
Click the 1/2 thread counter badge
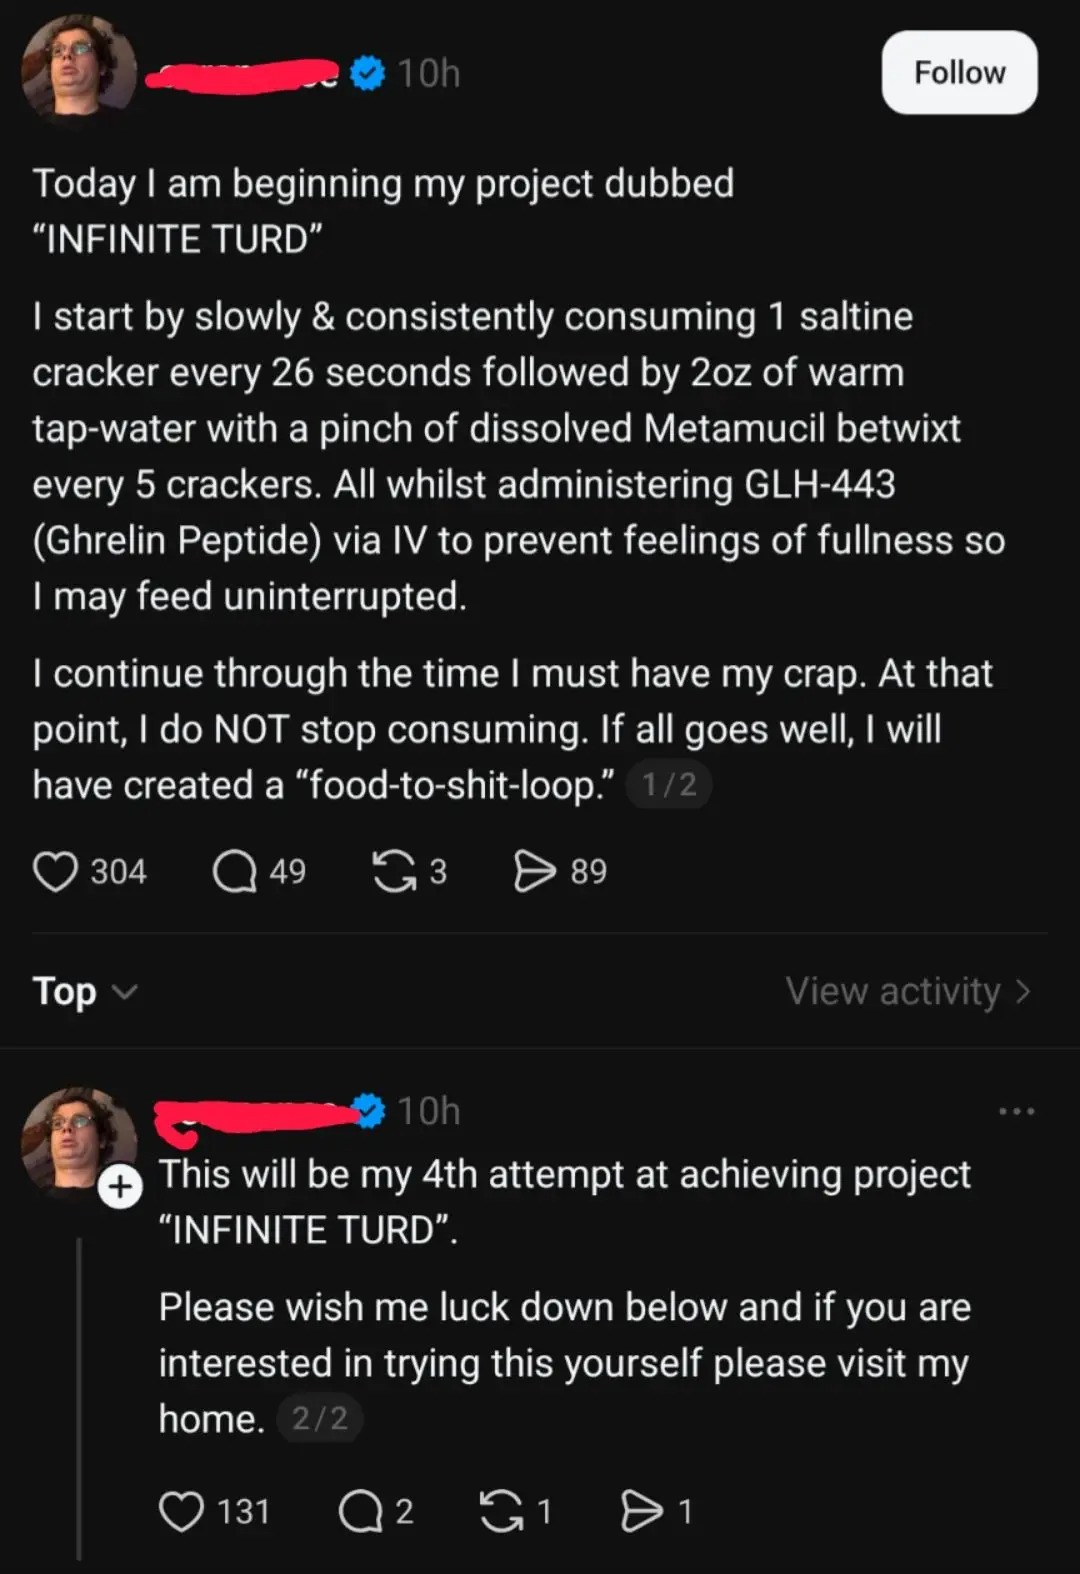click(669, 785)
